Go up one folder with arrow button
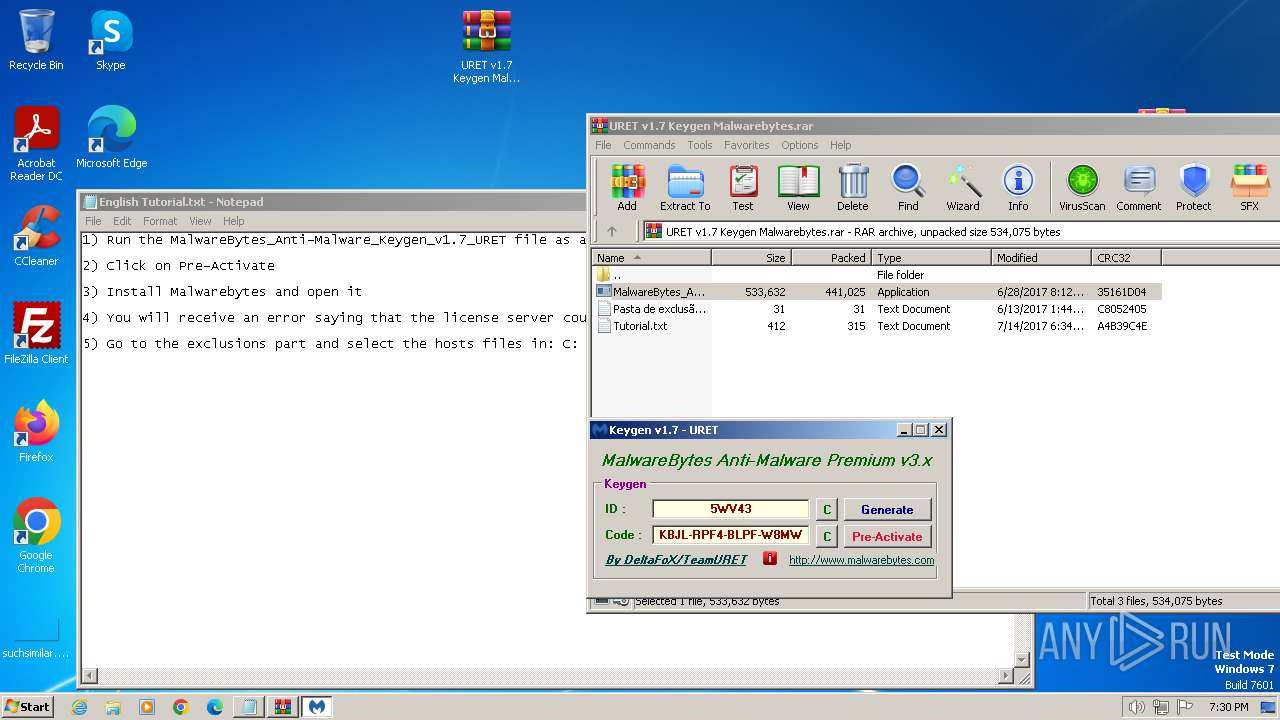 (x=612, y=231)
